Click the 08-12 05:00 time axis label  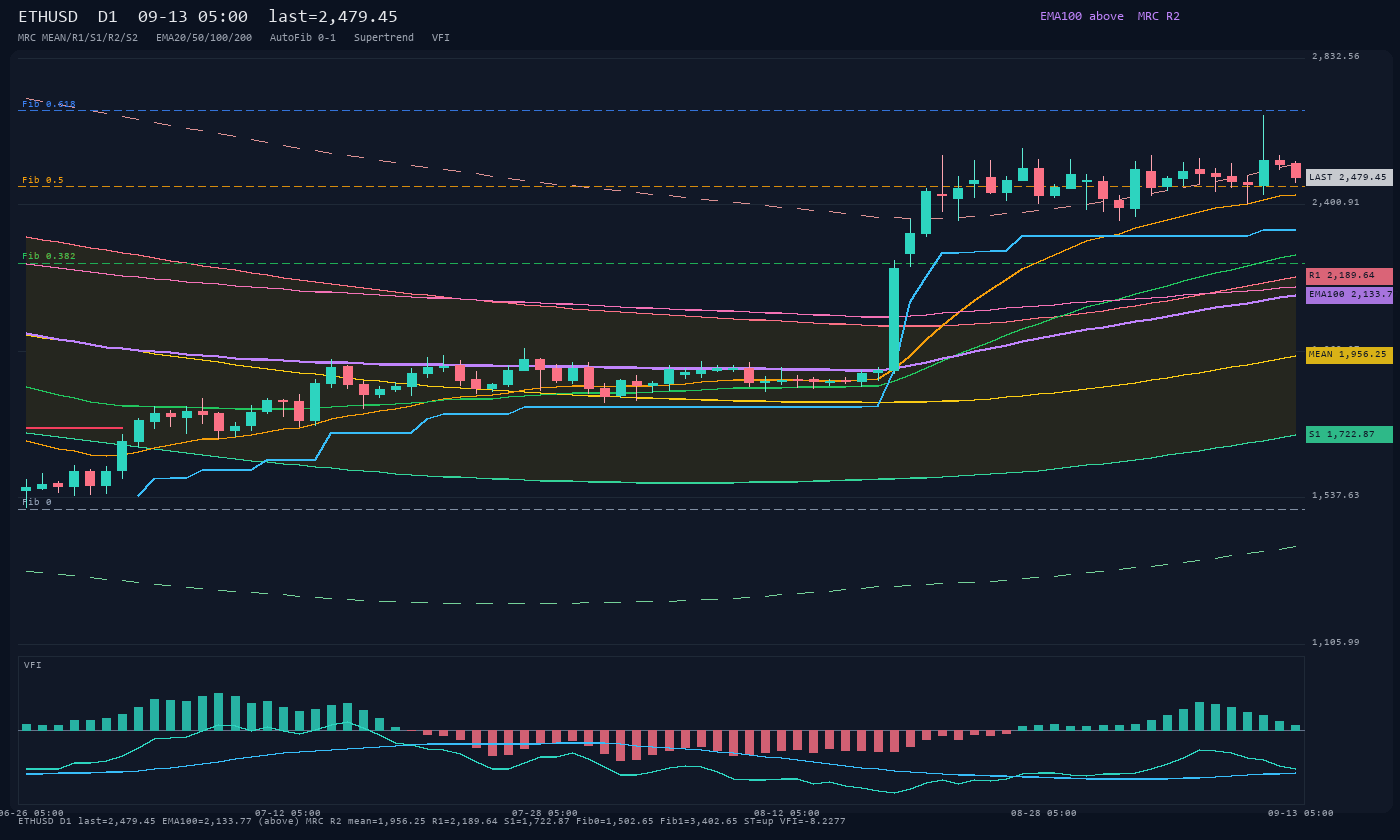(x=786, y=813)
